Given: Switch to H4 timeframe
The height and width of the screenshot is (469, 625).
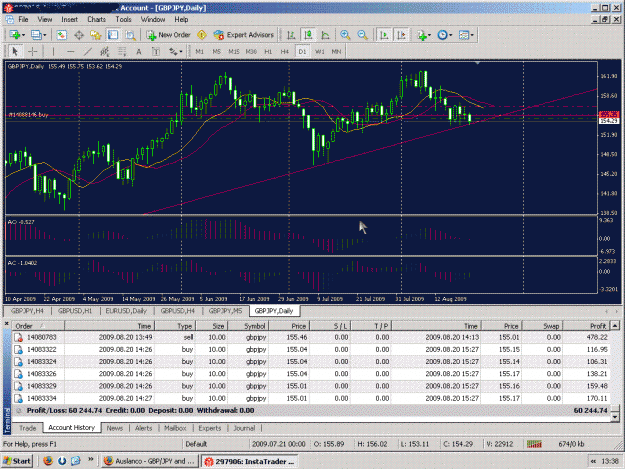Looking at the screenshot, I should (285, 51).
